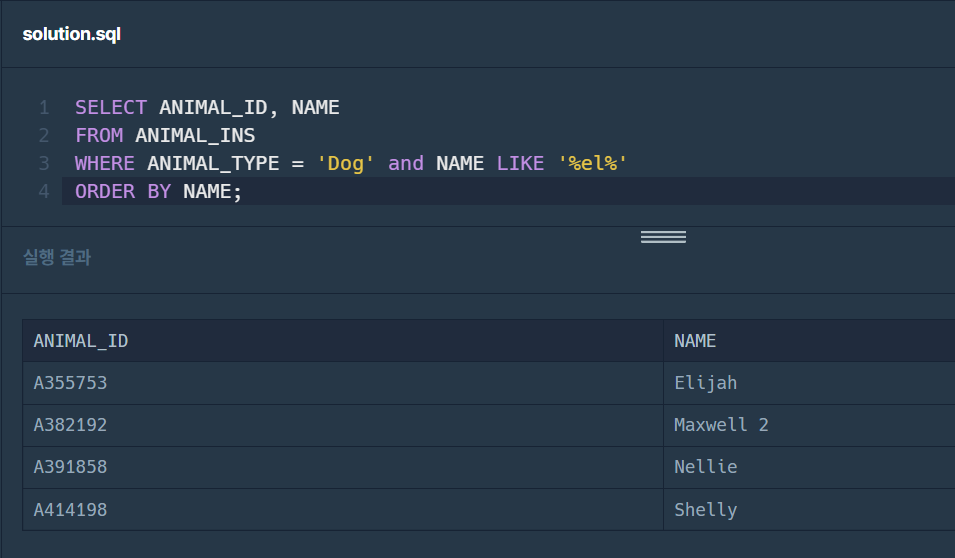Select the Shelly name cell
The image size is (955, 558).
coord(809,509)
